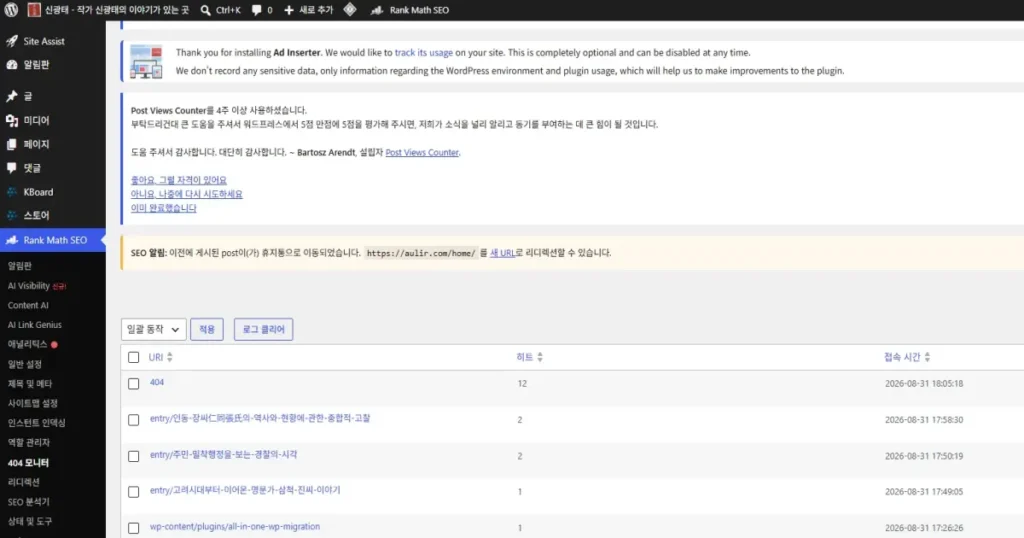Check the box for all-in-one-wp-migration row

point(133,528)
